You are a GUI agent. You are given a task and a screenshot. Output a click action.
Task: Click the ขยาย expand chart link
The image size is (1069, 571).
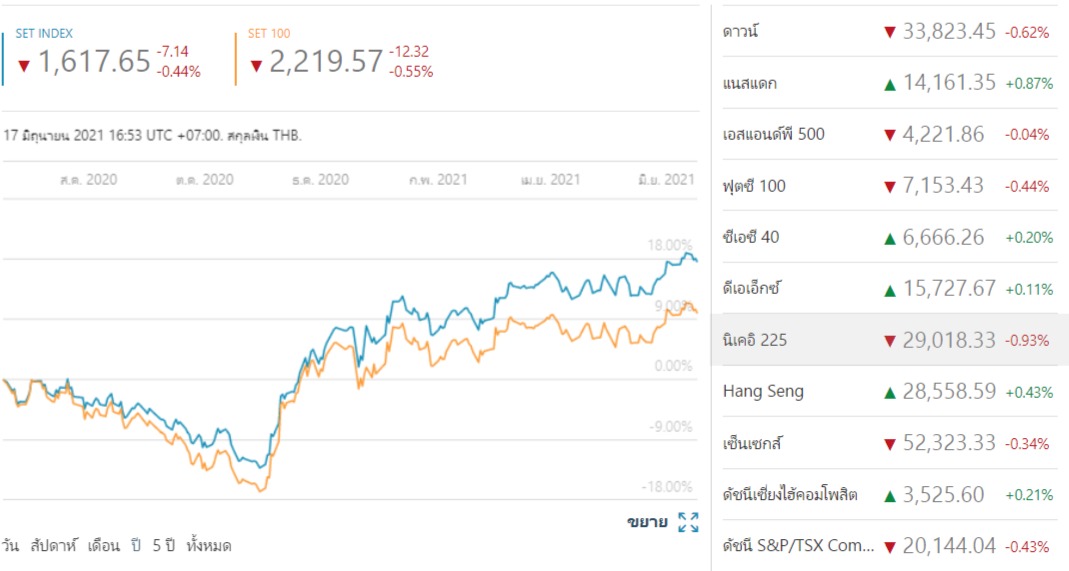(x=647, y=521)
